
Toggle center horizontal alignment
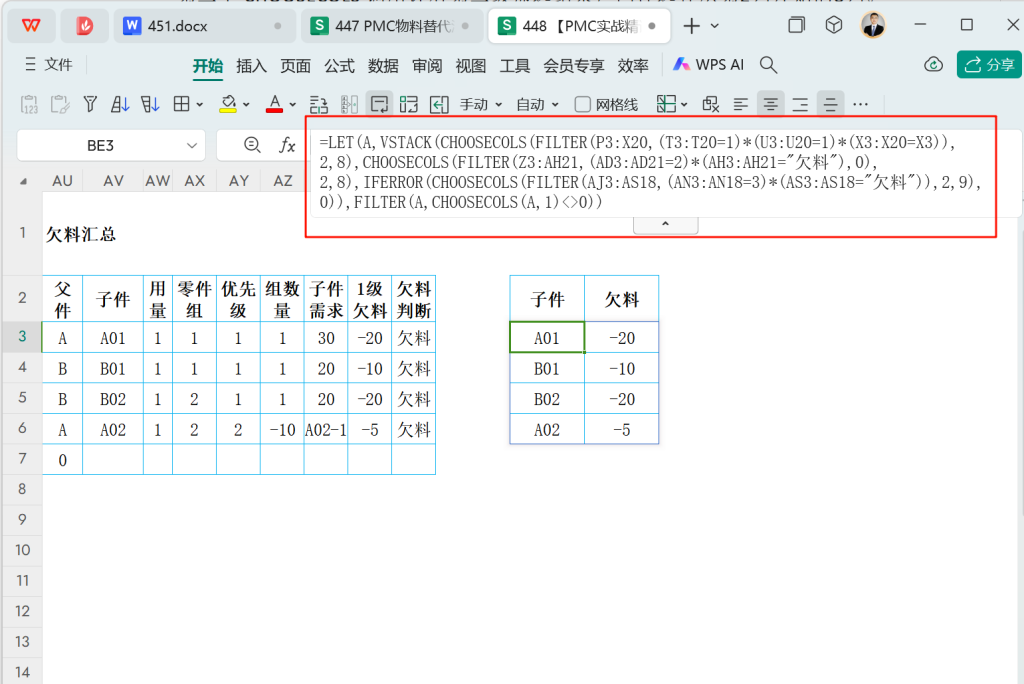tap(771, 105)
